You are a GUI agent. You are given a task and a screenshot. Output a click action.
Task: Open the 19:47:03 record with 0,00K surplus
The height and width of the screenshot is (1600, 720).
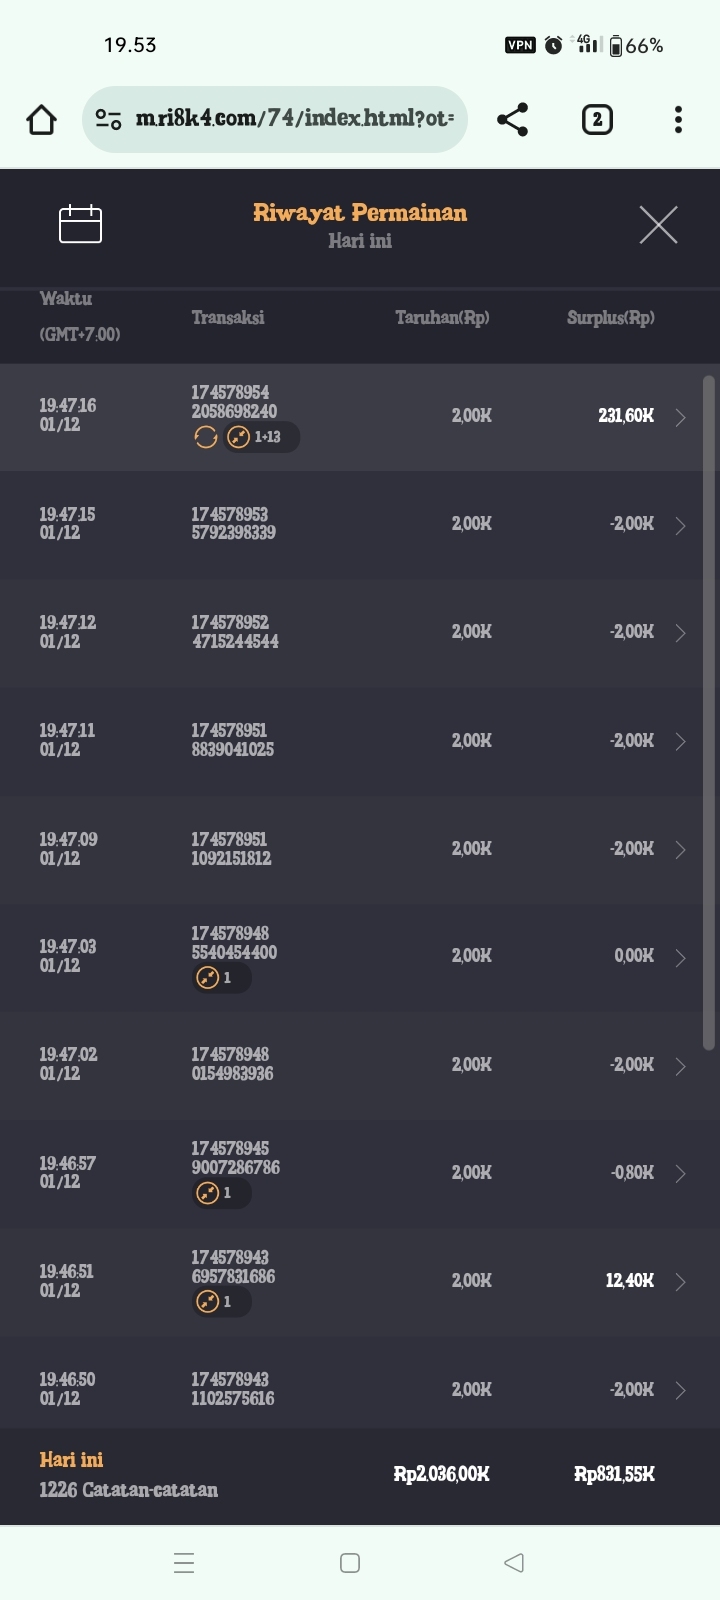[x=680, y=958]
